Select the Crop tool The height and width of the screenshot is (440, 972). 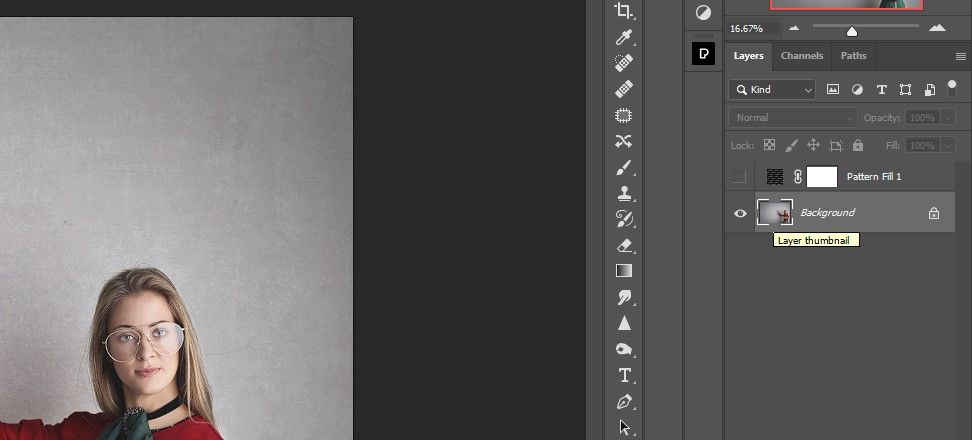[x=624, y=10]
